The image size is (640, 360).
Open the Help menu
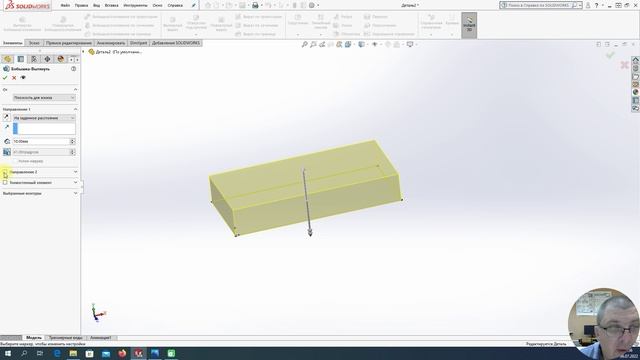pos(175,6)
